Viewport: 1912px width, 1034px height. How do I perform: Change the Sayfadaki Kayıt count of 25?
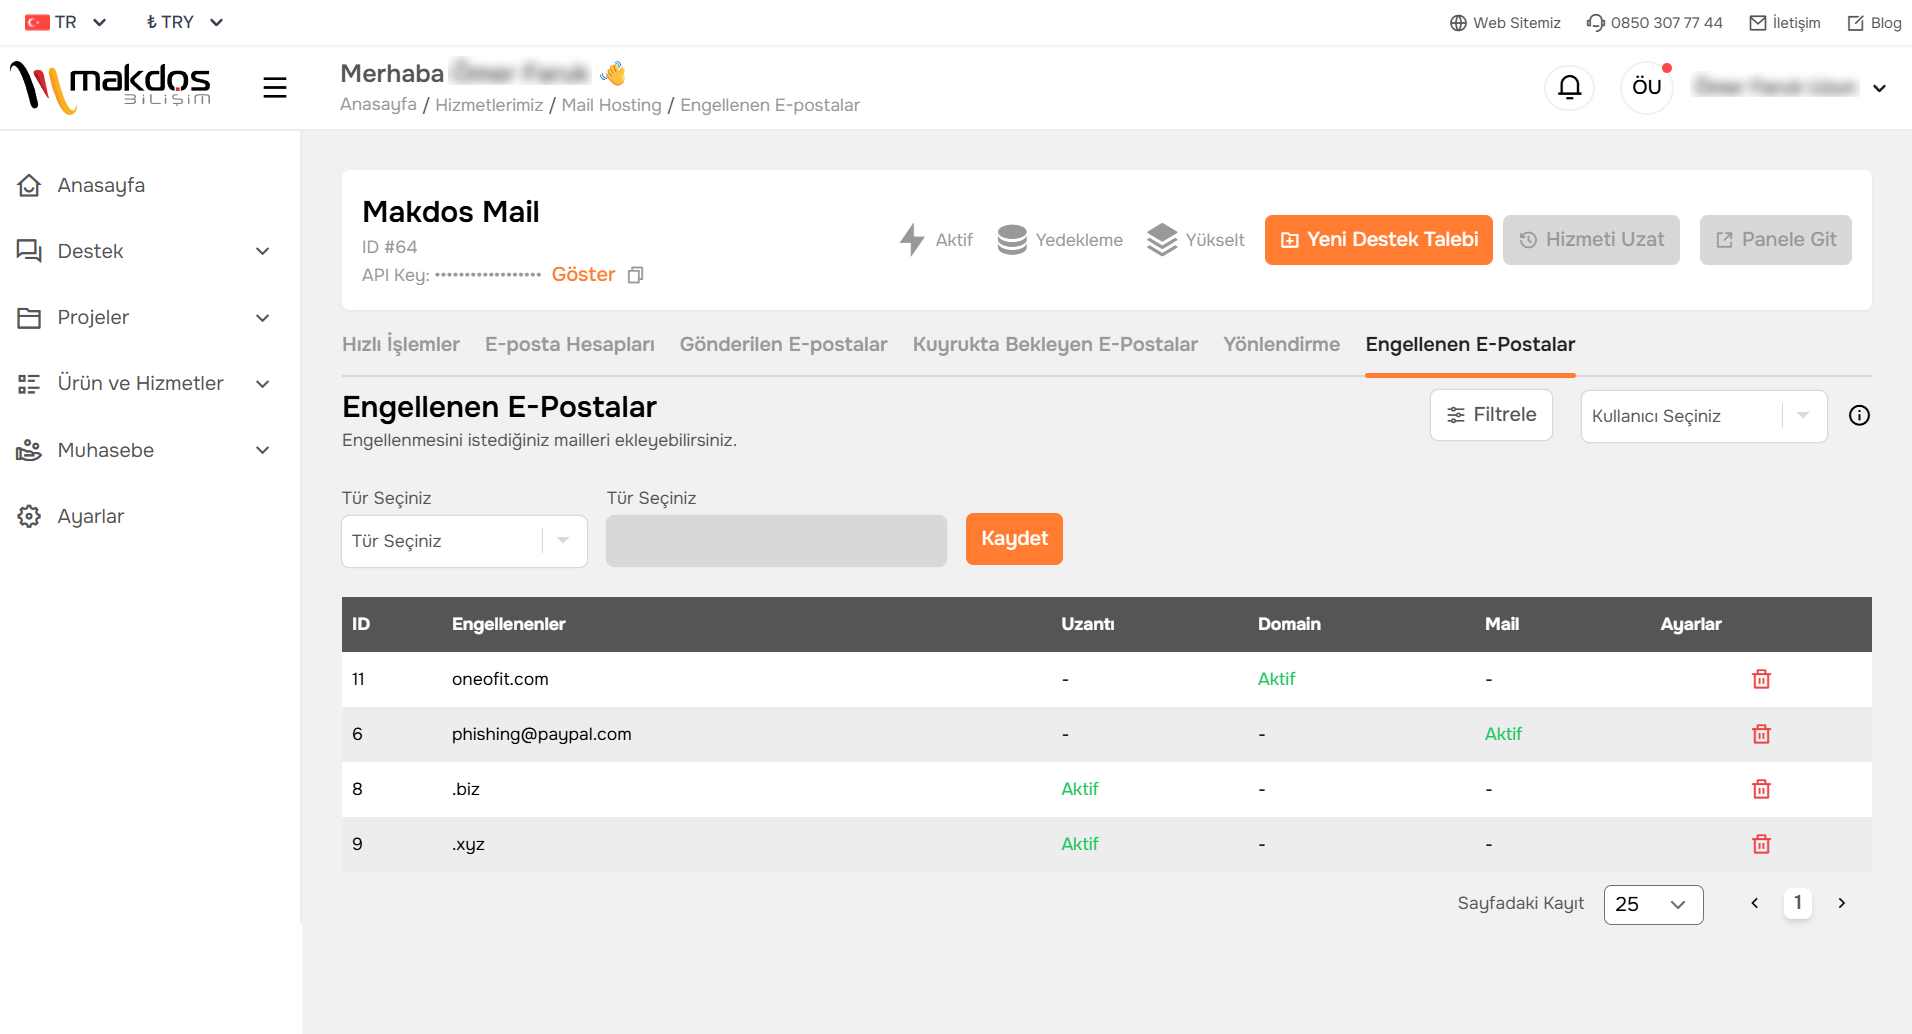coord(1653,904)
